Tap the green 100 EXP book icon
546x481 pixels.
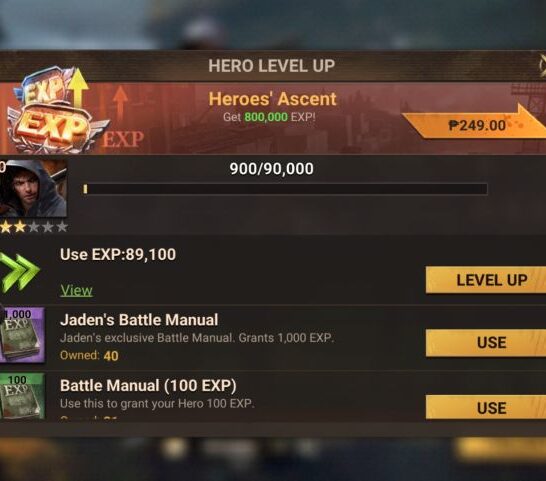[x=22, y=396]
